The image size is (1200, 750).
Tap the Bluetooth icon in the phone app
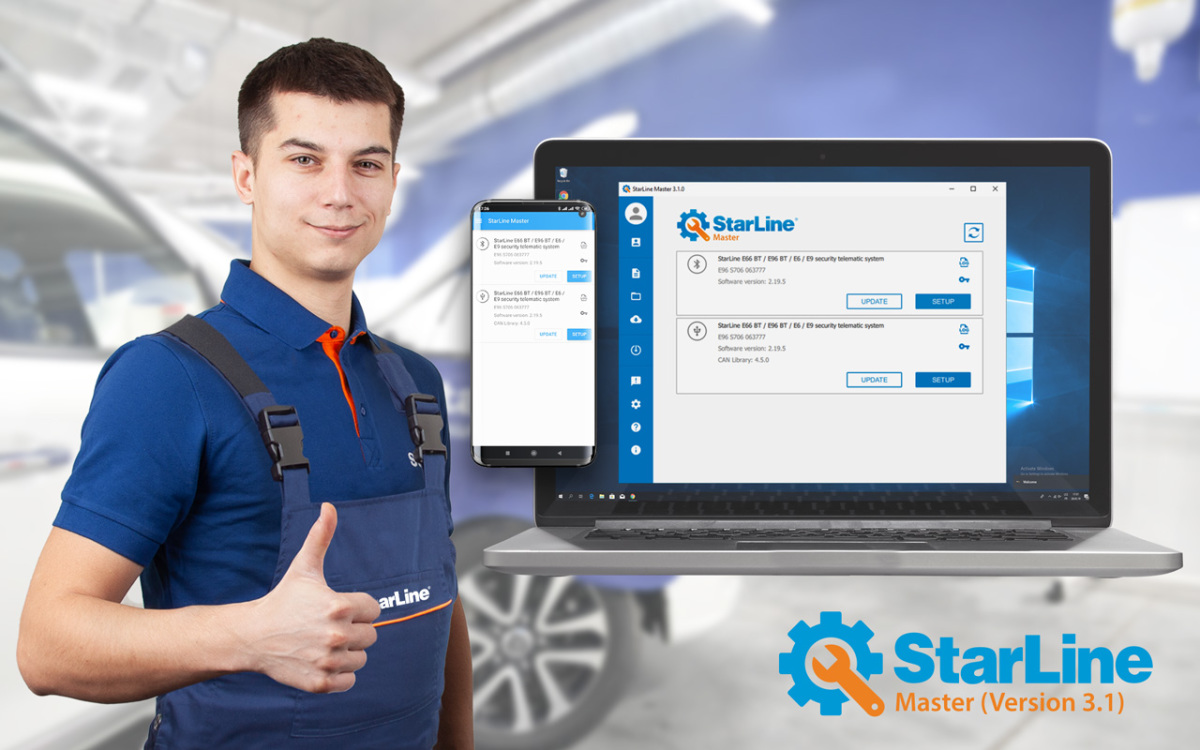484,244
